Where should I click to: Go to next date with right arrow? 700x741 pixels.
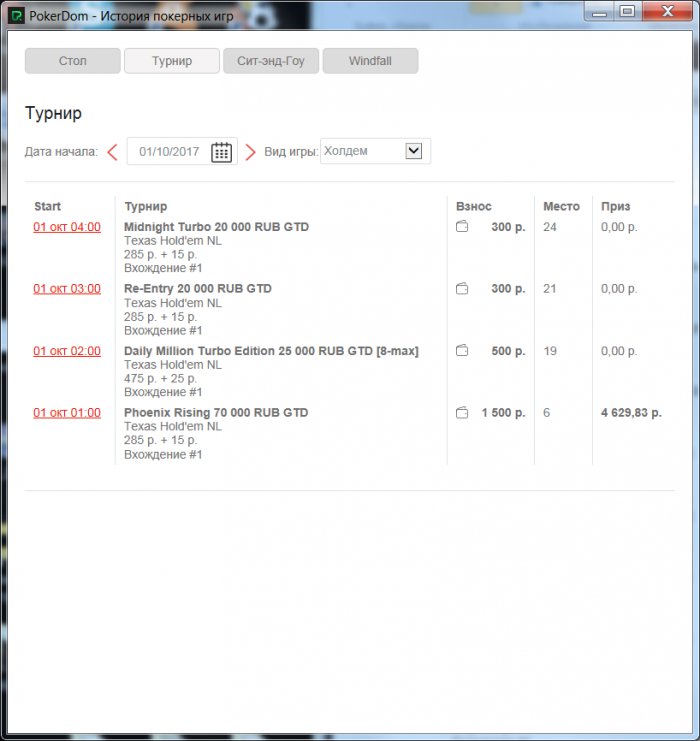250,152
